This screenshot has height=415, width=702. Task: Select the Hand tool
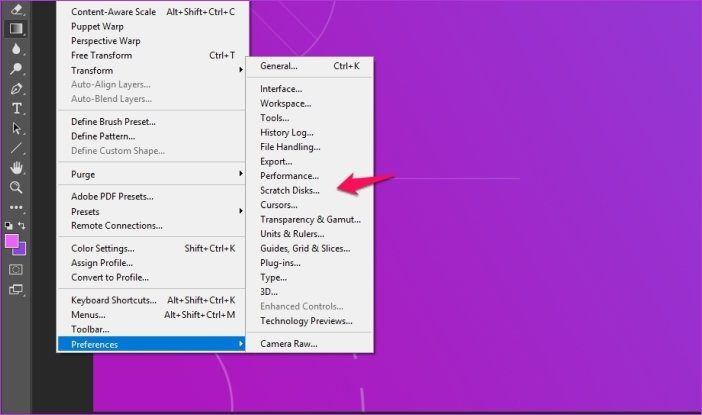click(x=17, y=168)
